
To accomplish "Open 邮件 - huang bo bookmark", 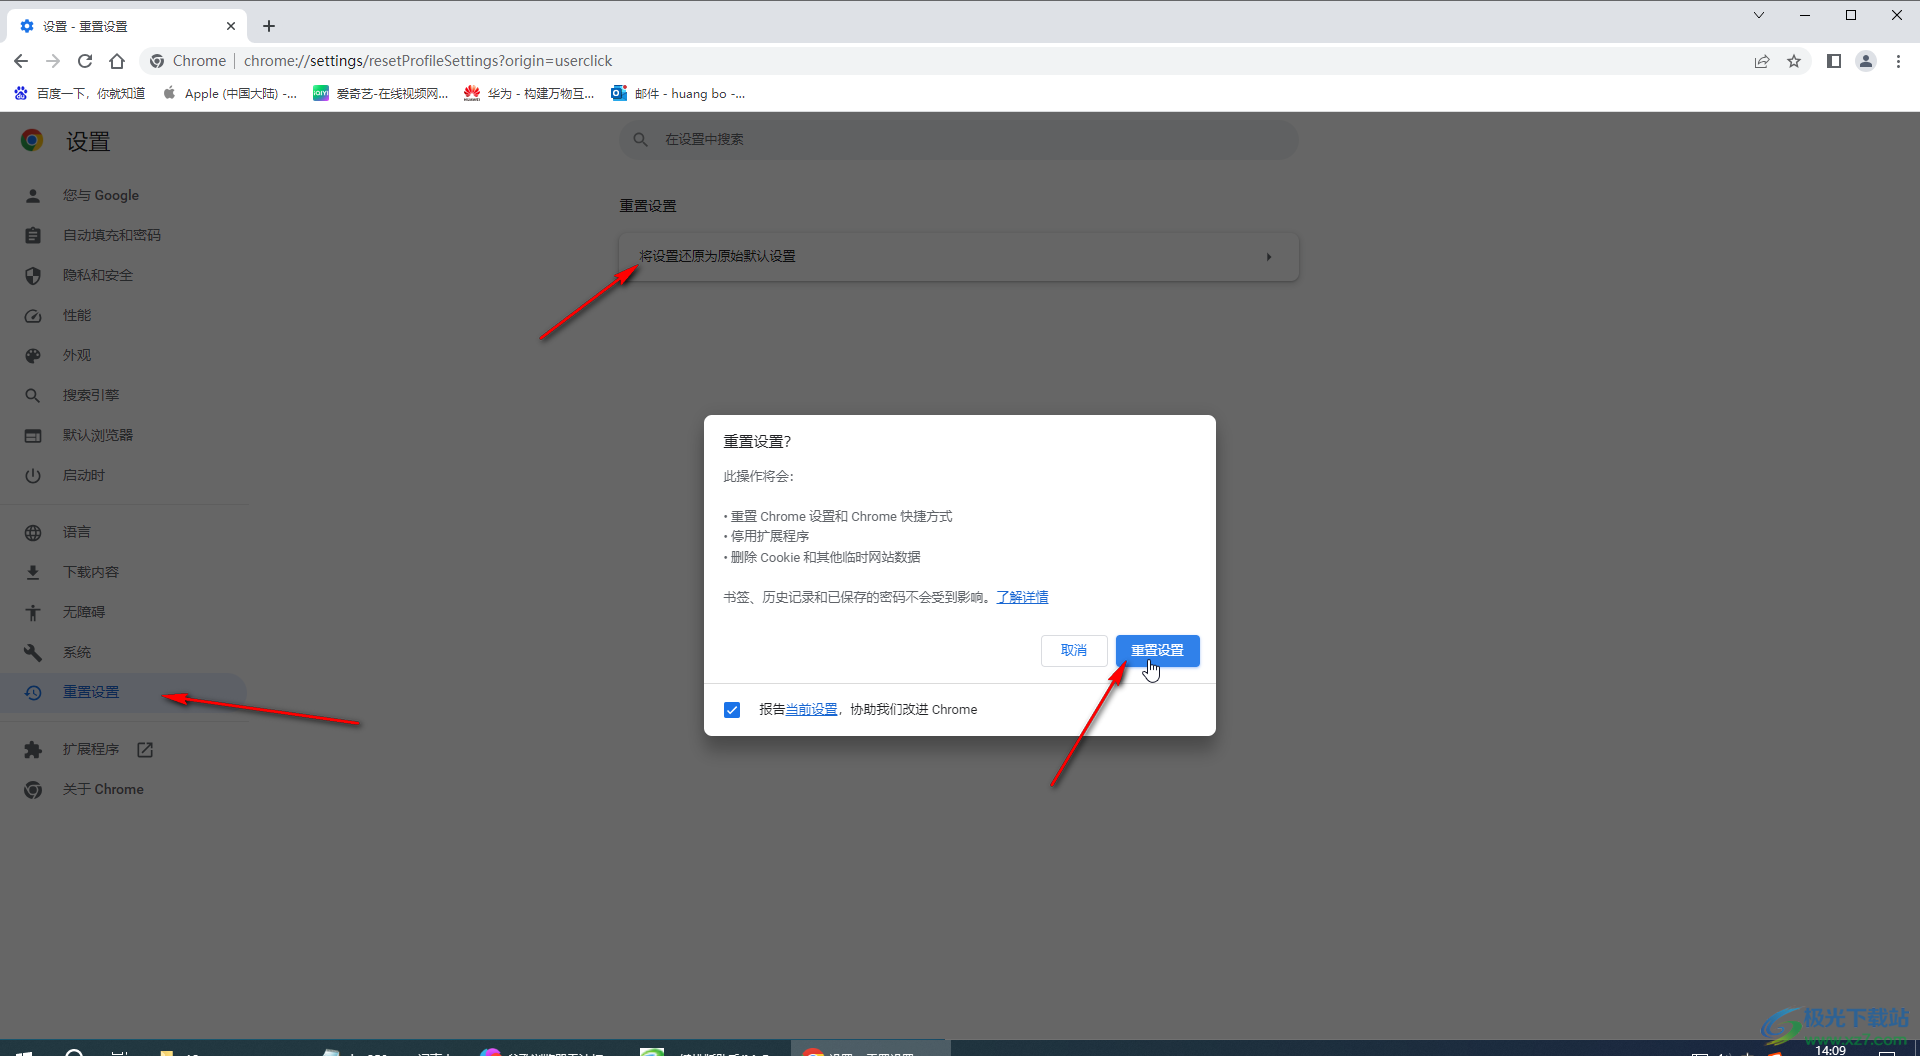I will [x=678, y=93].
